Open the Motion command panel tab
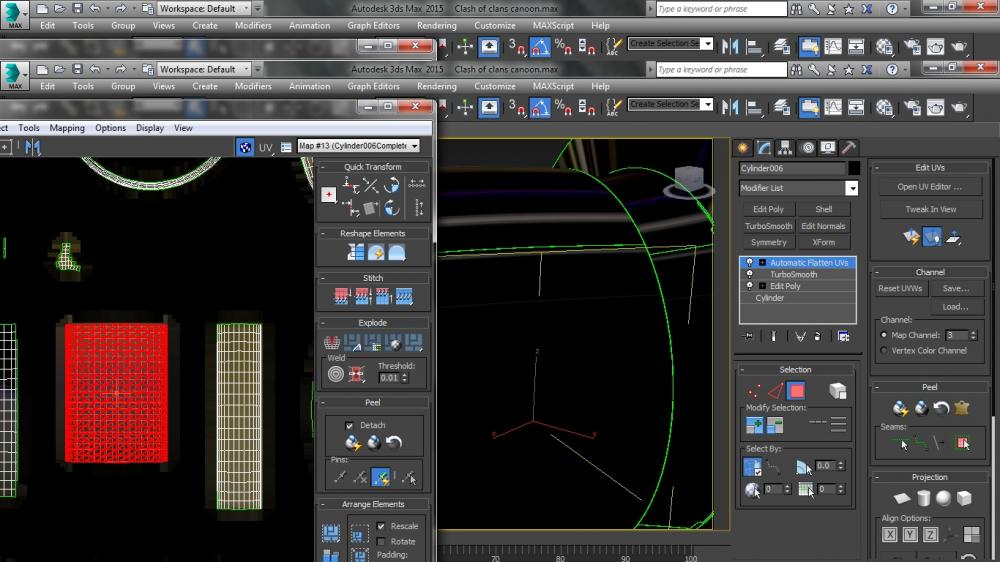This screenshot has height=562, width=1000. coord(807,148)
